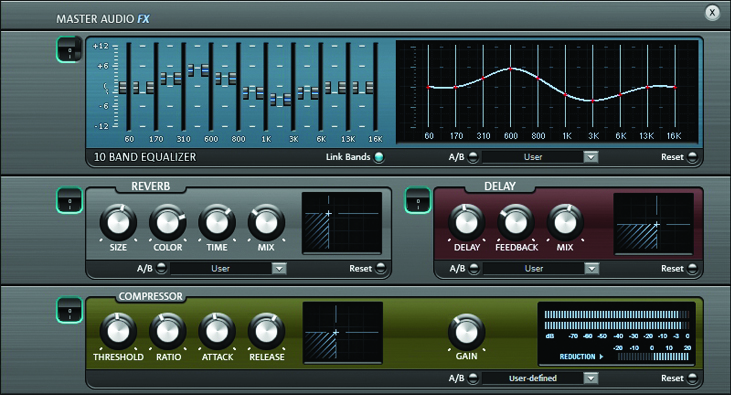Enable the Link Bands indicator

pyautogui.click(x=379, y=157)
